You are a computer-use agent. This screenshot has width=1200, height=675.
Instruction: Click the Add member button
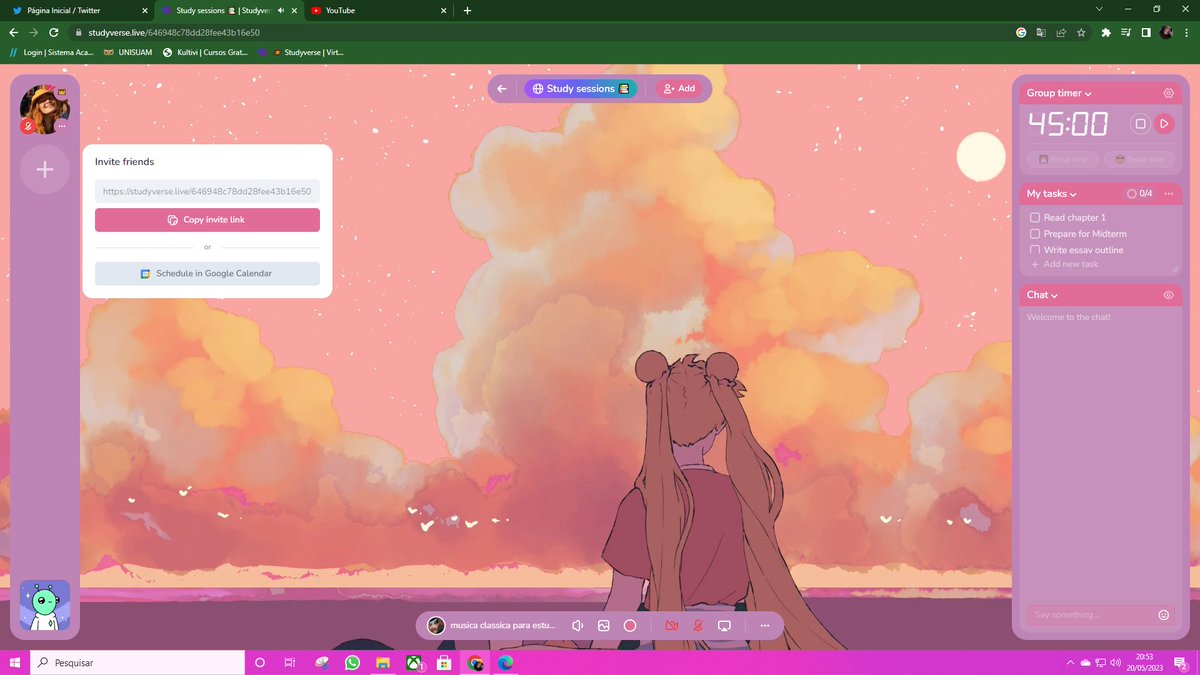[x=679, y=89]
